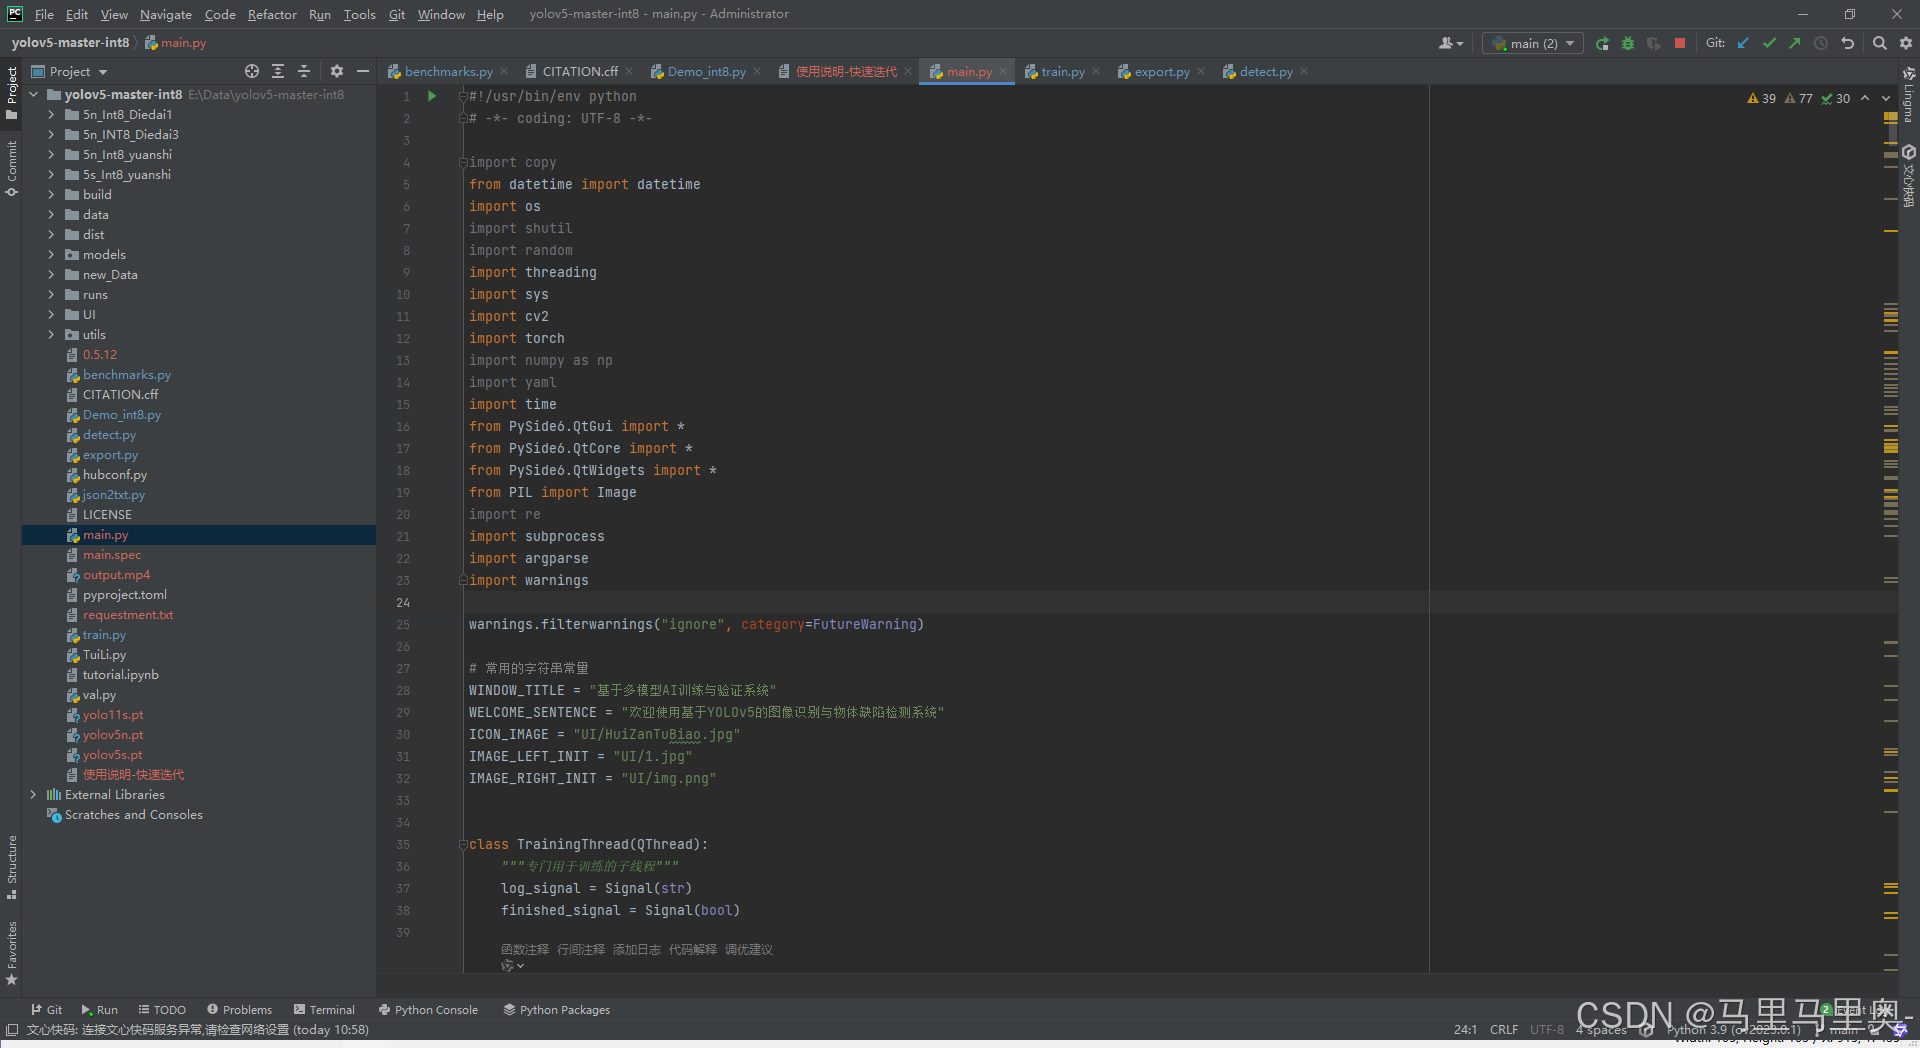Close the main.py editor tab
The width and height of the screenshot is (1920, 1048).
click(x=1003, y=71)
